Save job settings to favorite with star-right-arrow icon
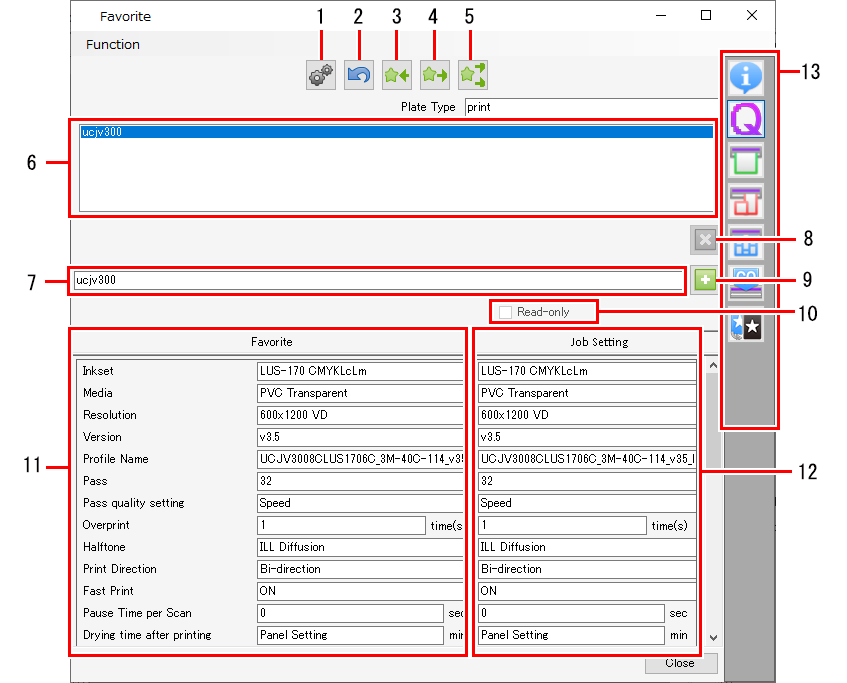847x683 pixels. [x=434, y=74]
